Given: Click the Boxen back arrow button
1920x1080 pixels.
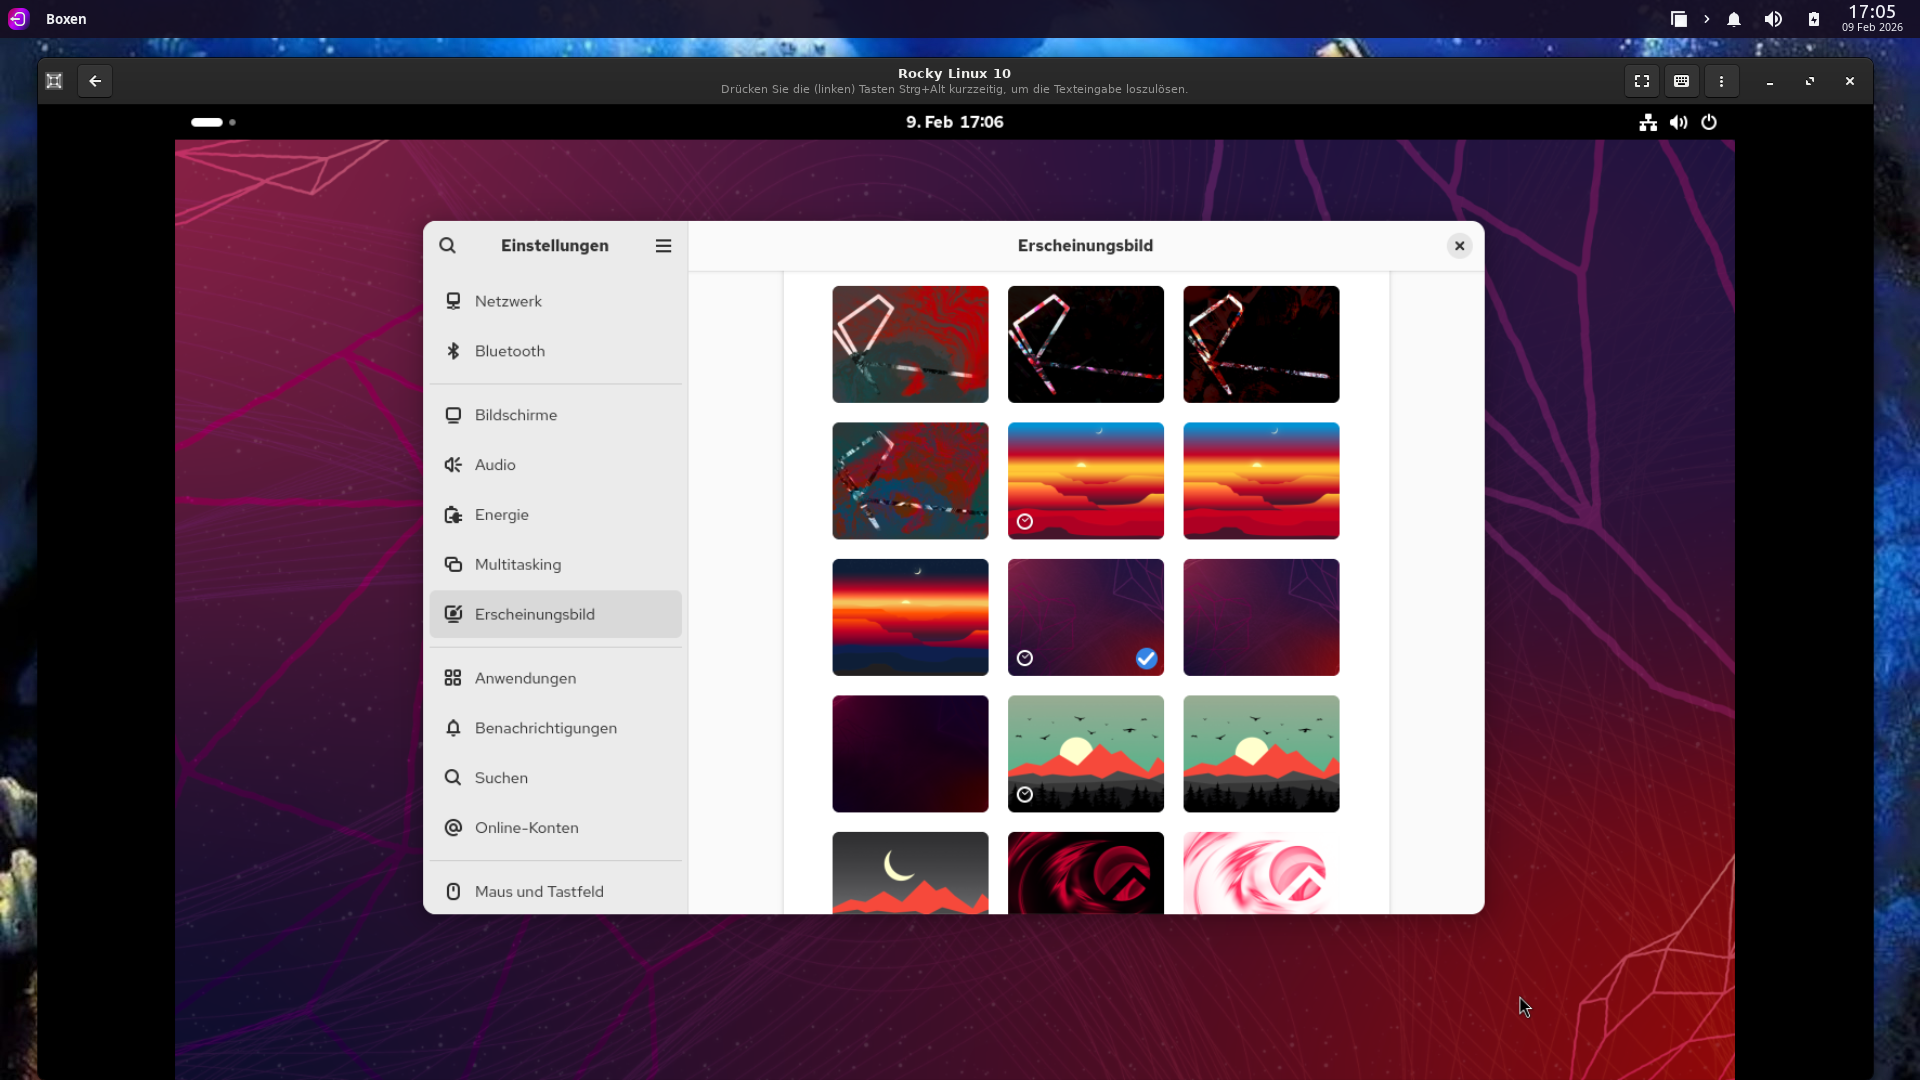Looking at the screenshot, I should tap(95, 81).
